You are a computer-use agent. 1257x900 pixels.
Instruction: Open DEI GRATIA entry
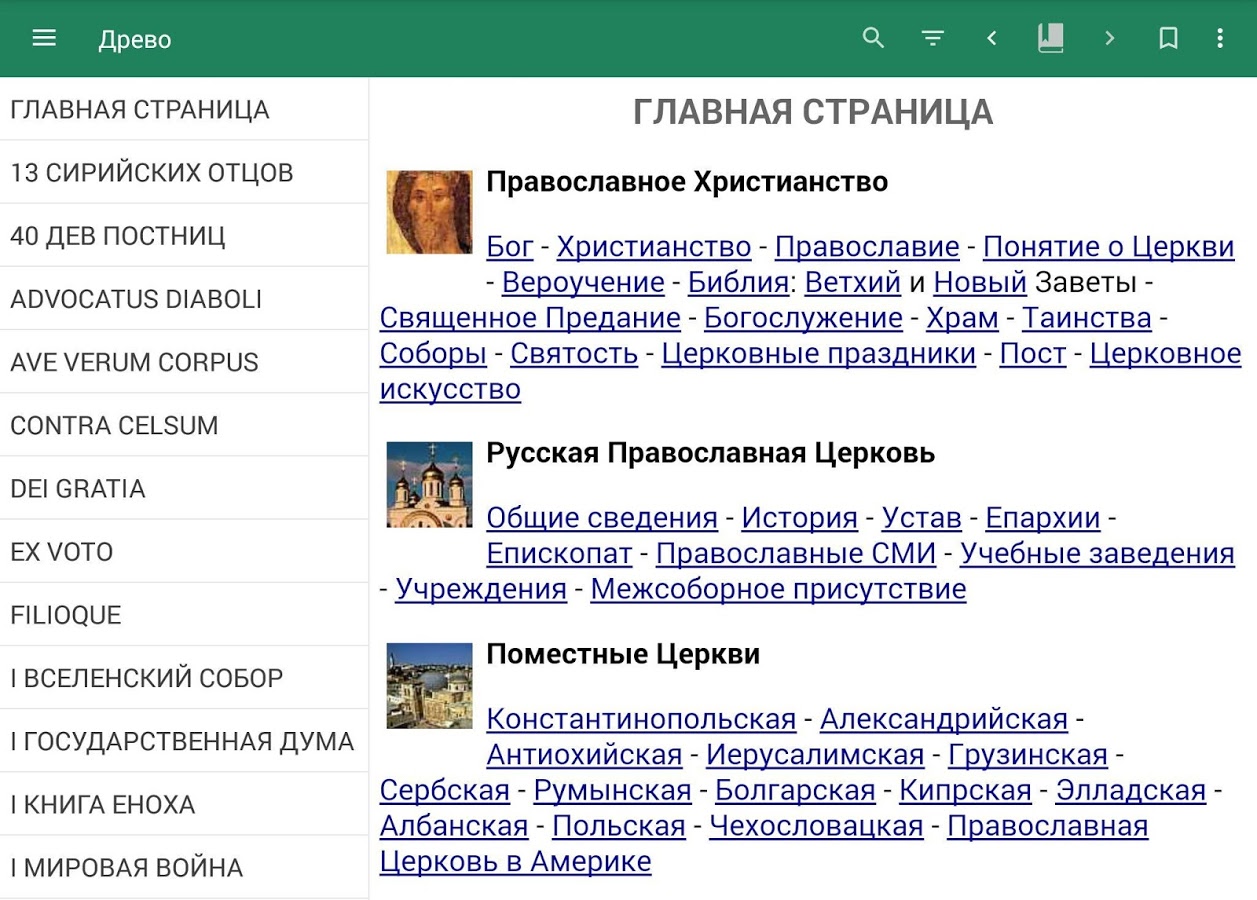point(184,487)
